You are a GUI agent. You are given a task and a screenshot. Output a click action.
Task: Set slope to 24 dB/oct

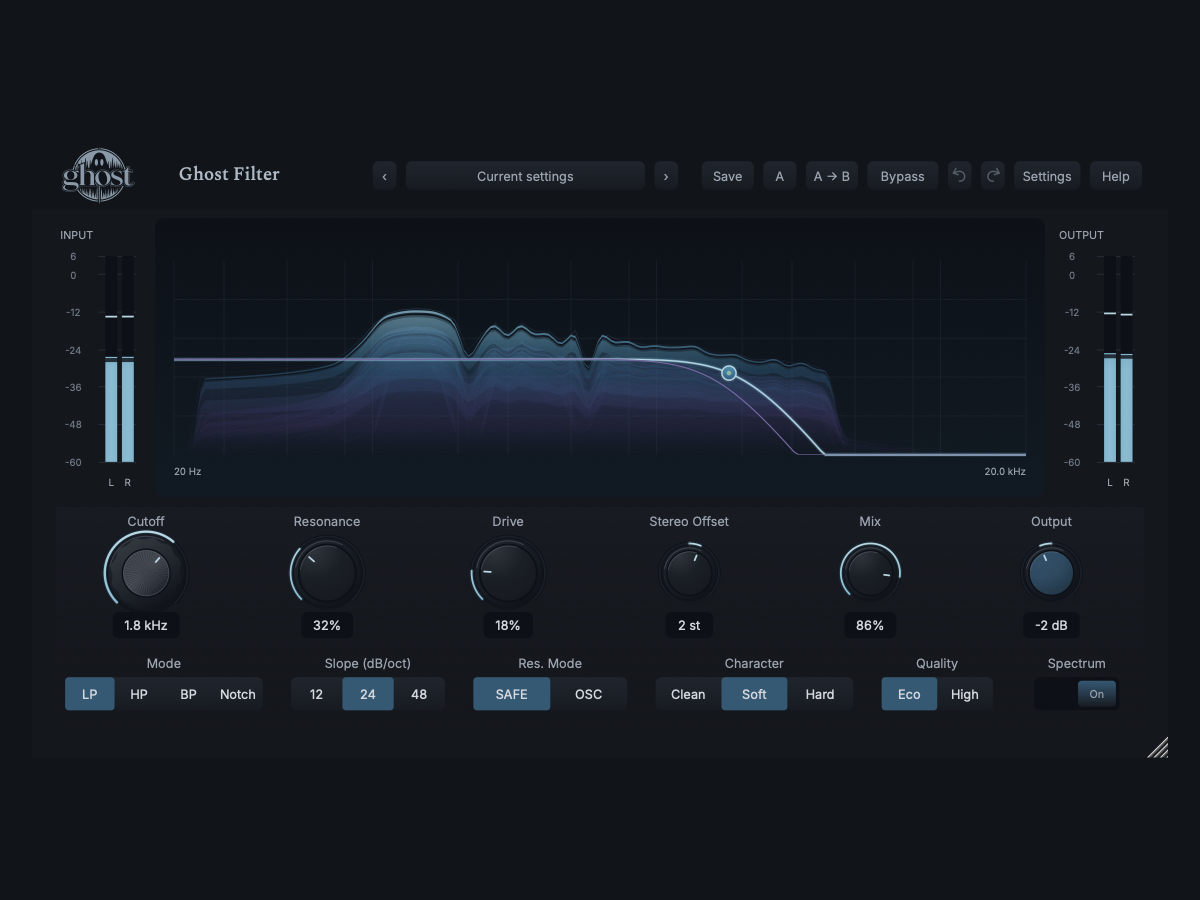(x=368, y=694)
